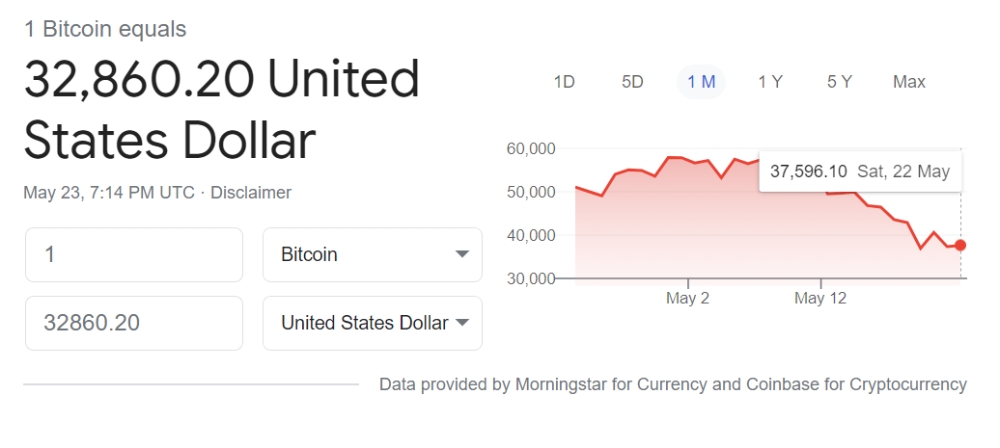Click the red data point on chart
1000x448 pixels.
pyautogui.click(x=960, y=245)
